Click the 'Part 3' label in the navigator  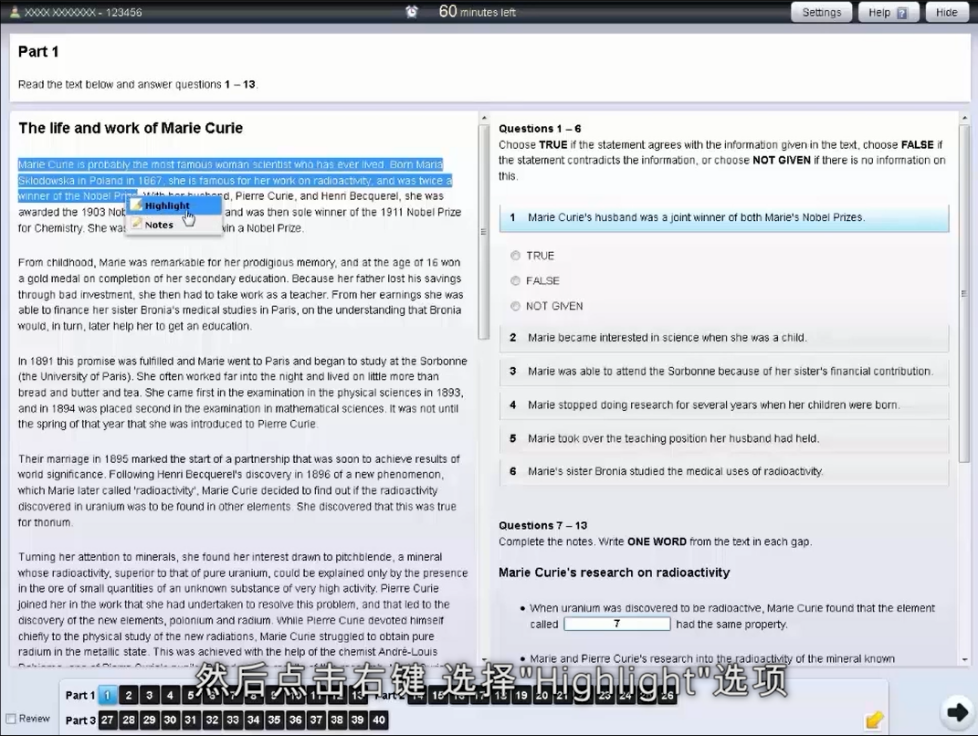pos(80,720)
